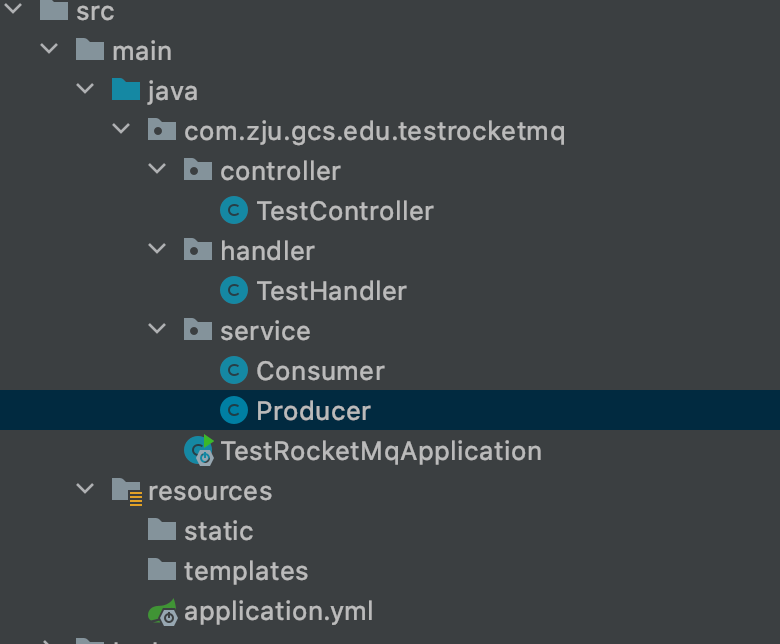The width and height of the screenshot is (780, 644).
Task: Click the java source root folder icon
Action: (x=126, y=91)
